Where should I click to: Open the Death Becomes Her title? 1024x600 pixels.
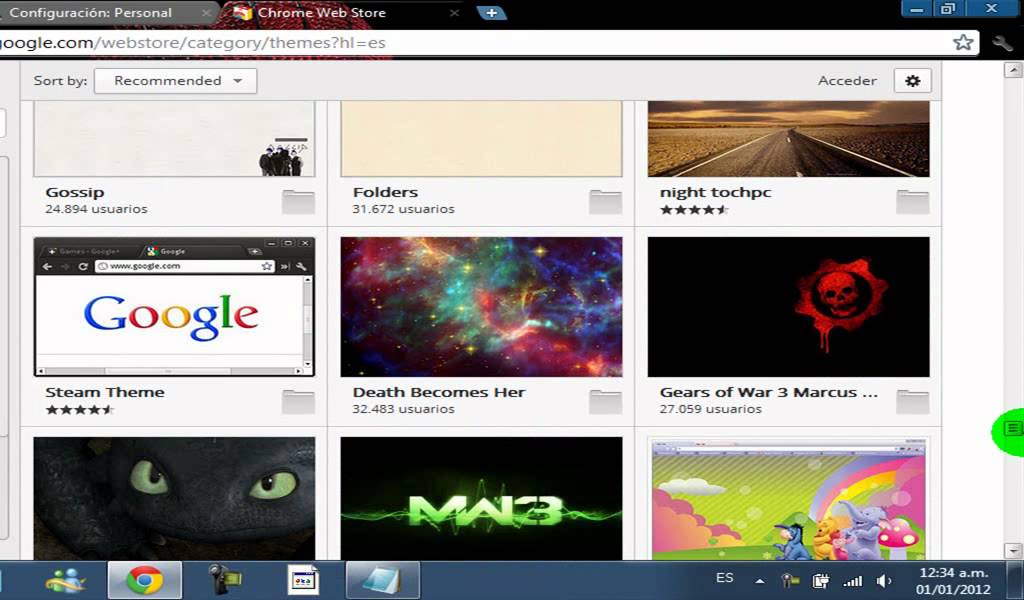[x=439, y=392]
